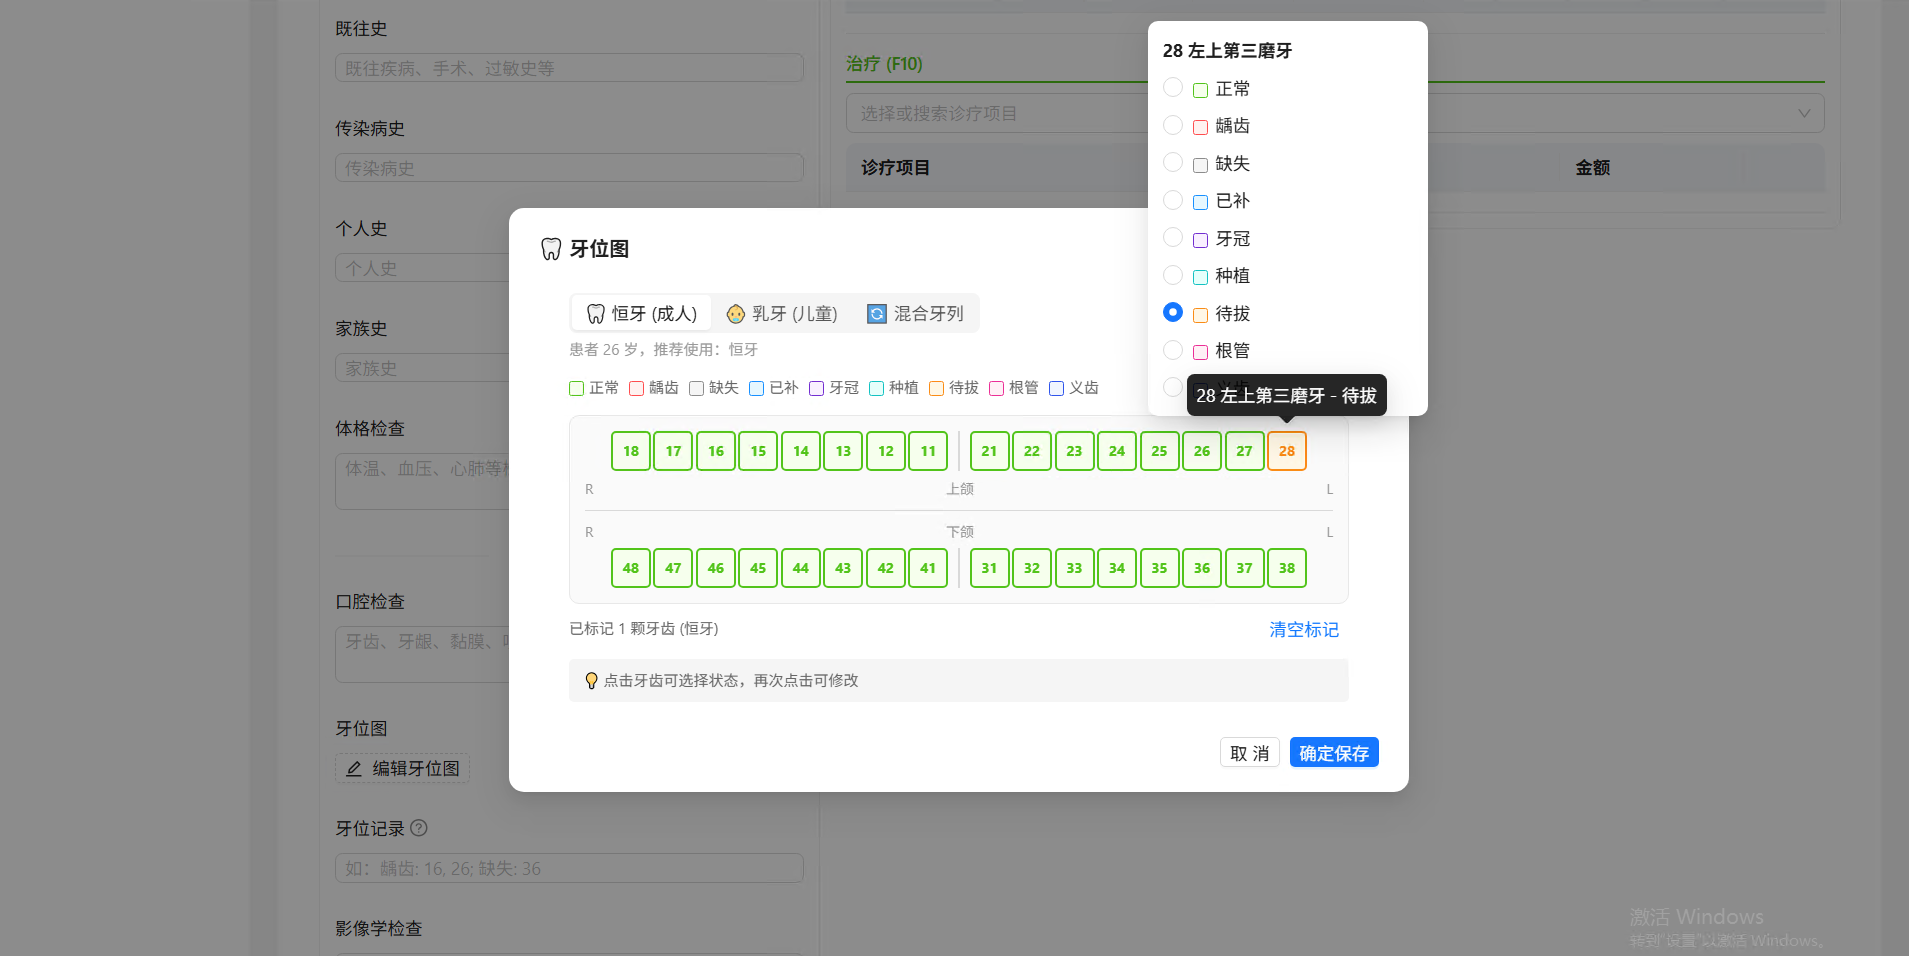Click tooth 38 in the lower jaw
This screenshot has width=1909, height=956.
[x=1286, y=568]
